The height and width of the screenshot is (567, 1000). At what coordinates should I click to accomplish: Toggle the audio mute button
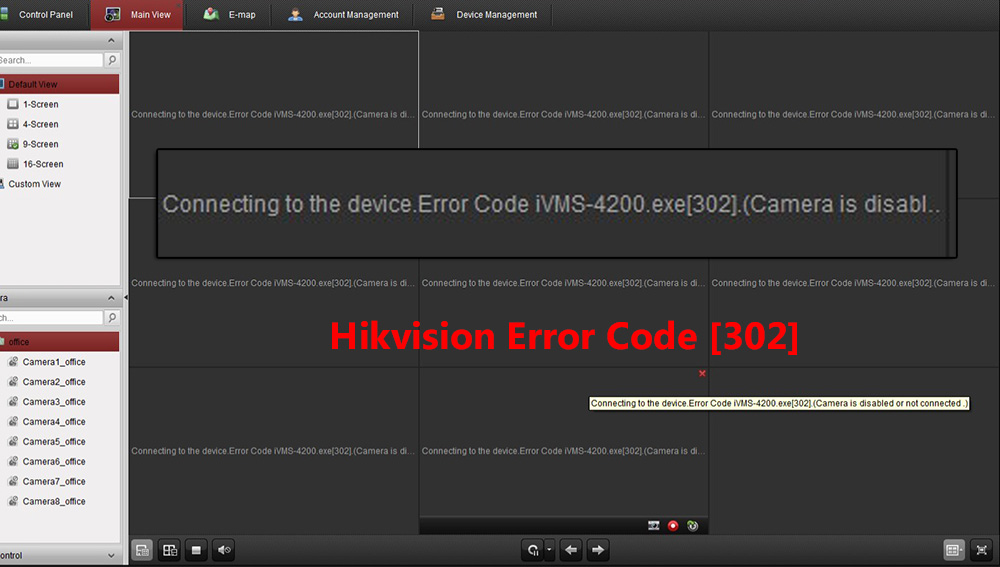pyautogui.click(x=224, y=550)
